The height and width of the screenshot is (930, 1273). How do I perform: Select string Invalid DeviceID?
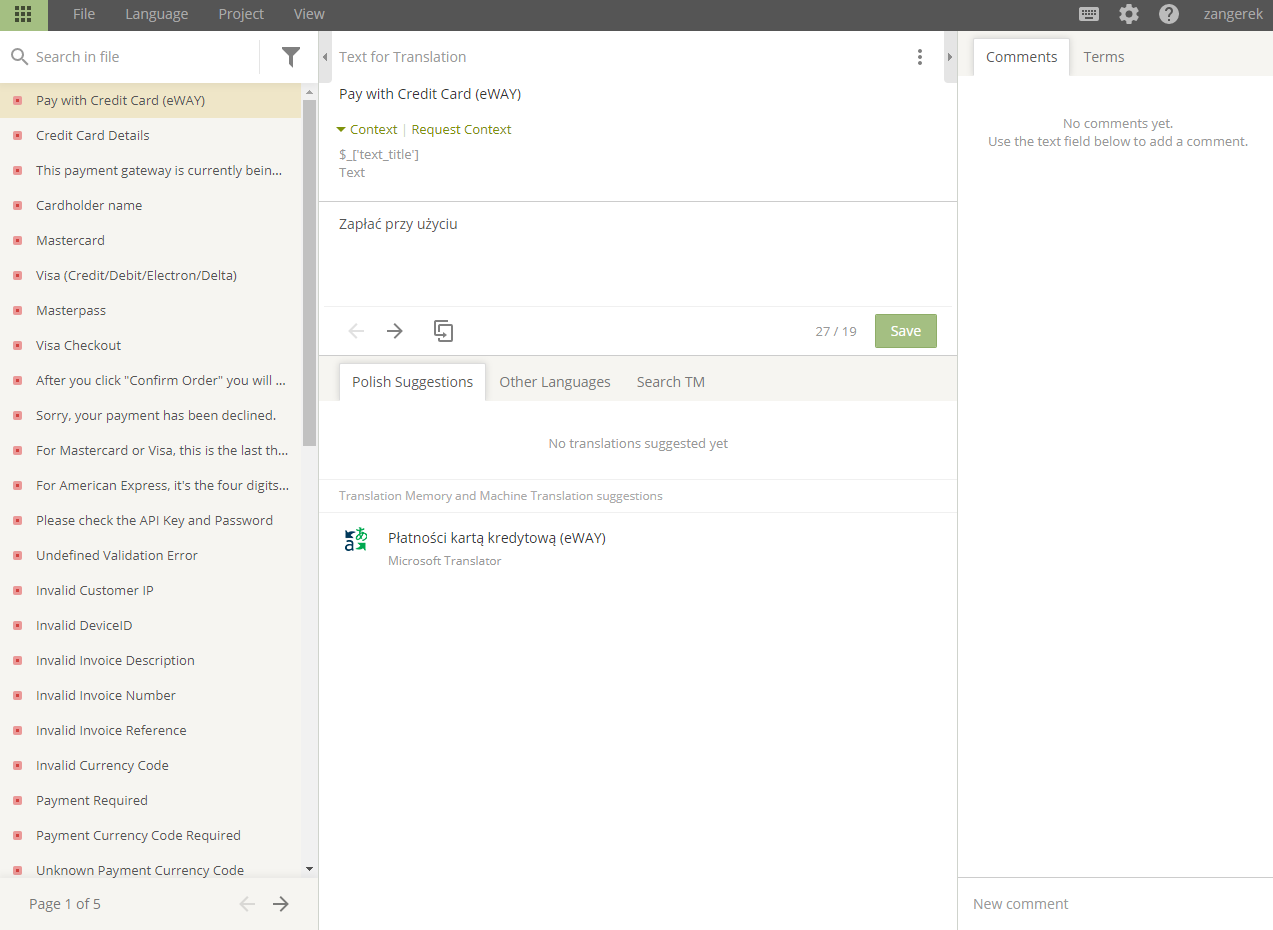click(150, 625)
